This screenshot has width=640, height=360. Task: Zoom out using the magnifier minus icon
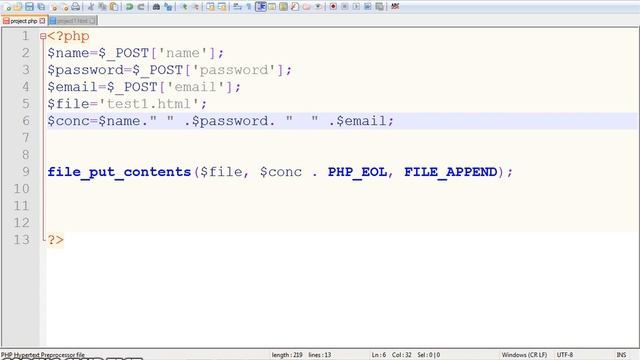[x=196, y=7]
